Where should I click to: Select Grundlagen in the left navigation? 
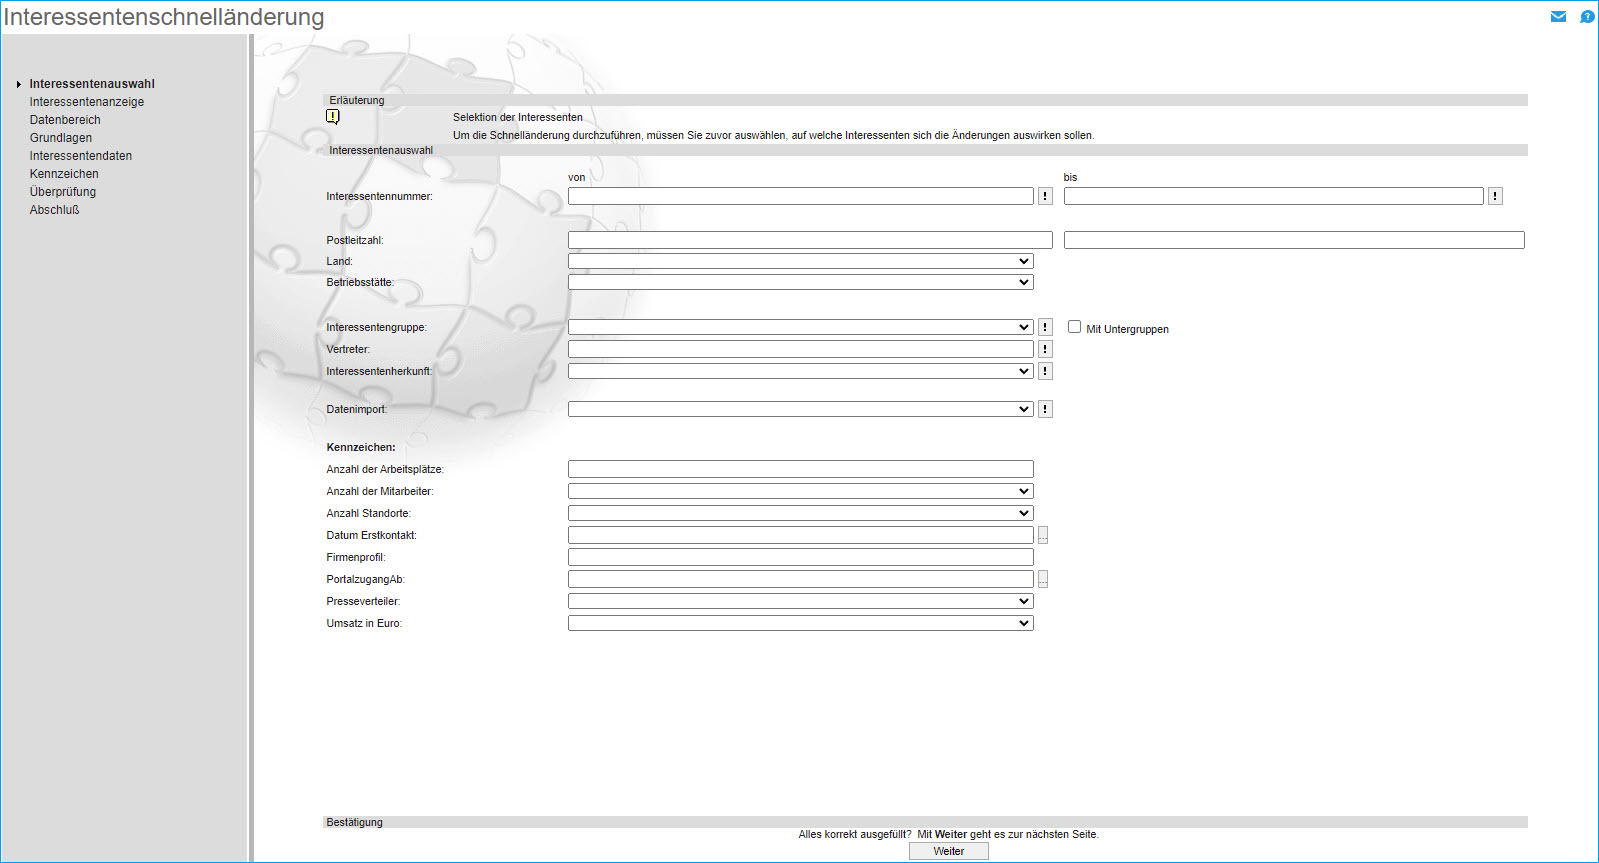pos(61,138)
